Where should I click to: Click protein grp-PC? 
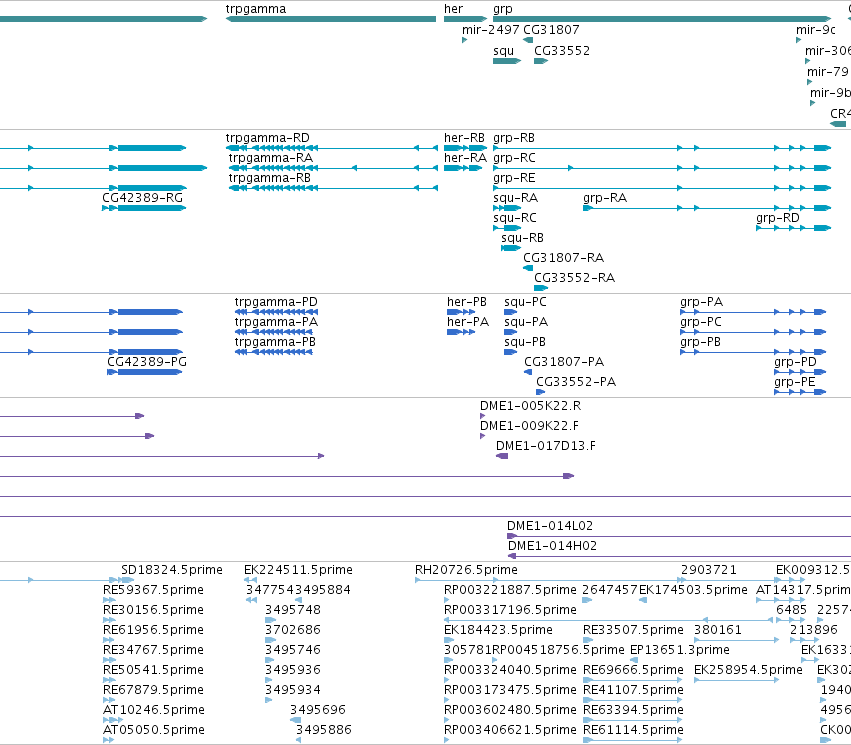point(753,332)
